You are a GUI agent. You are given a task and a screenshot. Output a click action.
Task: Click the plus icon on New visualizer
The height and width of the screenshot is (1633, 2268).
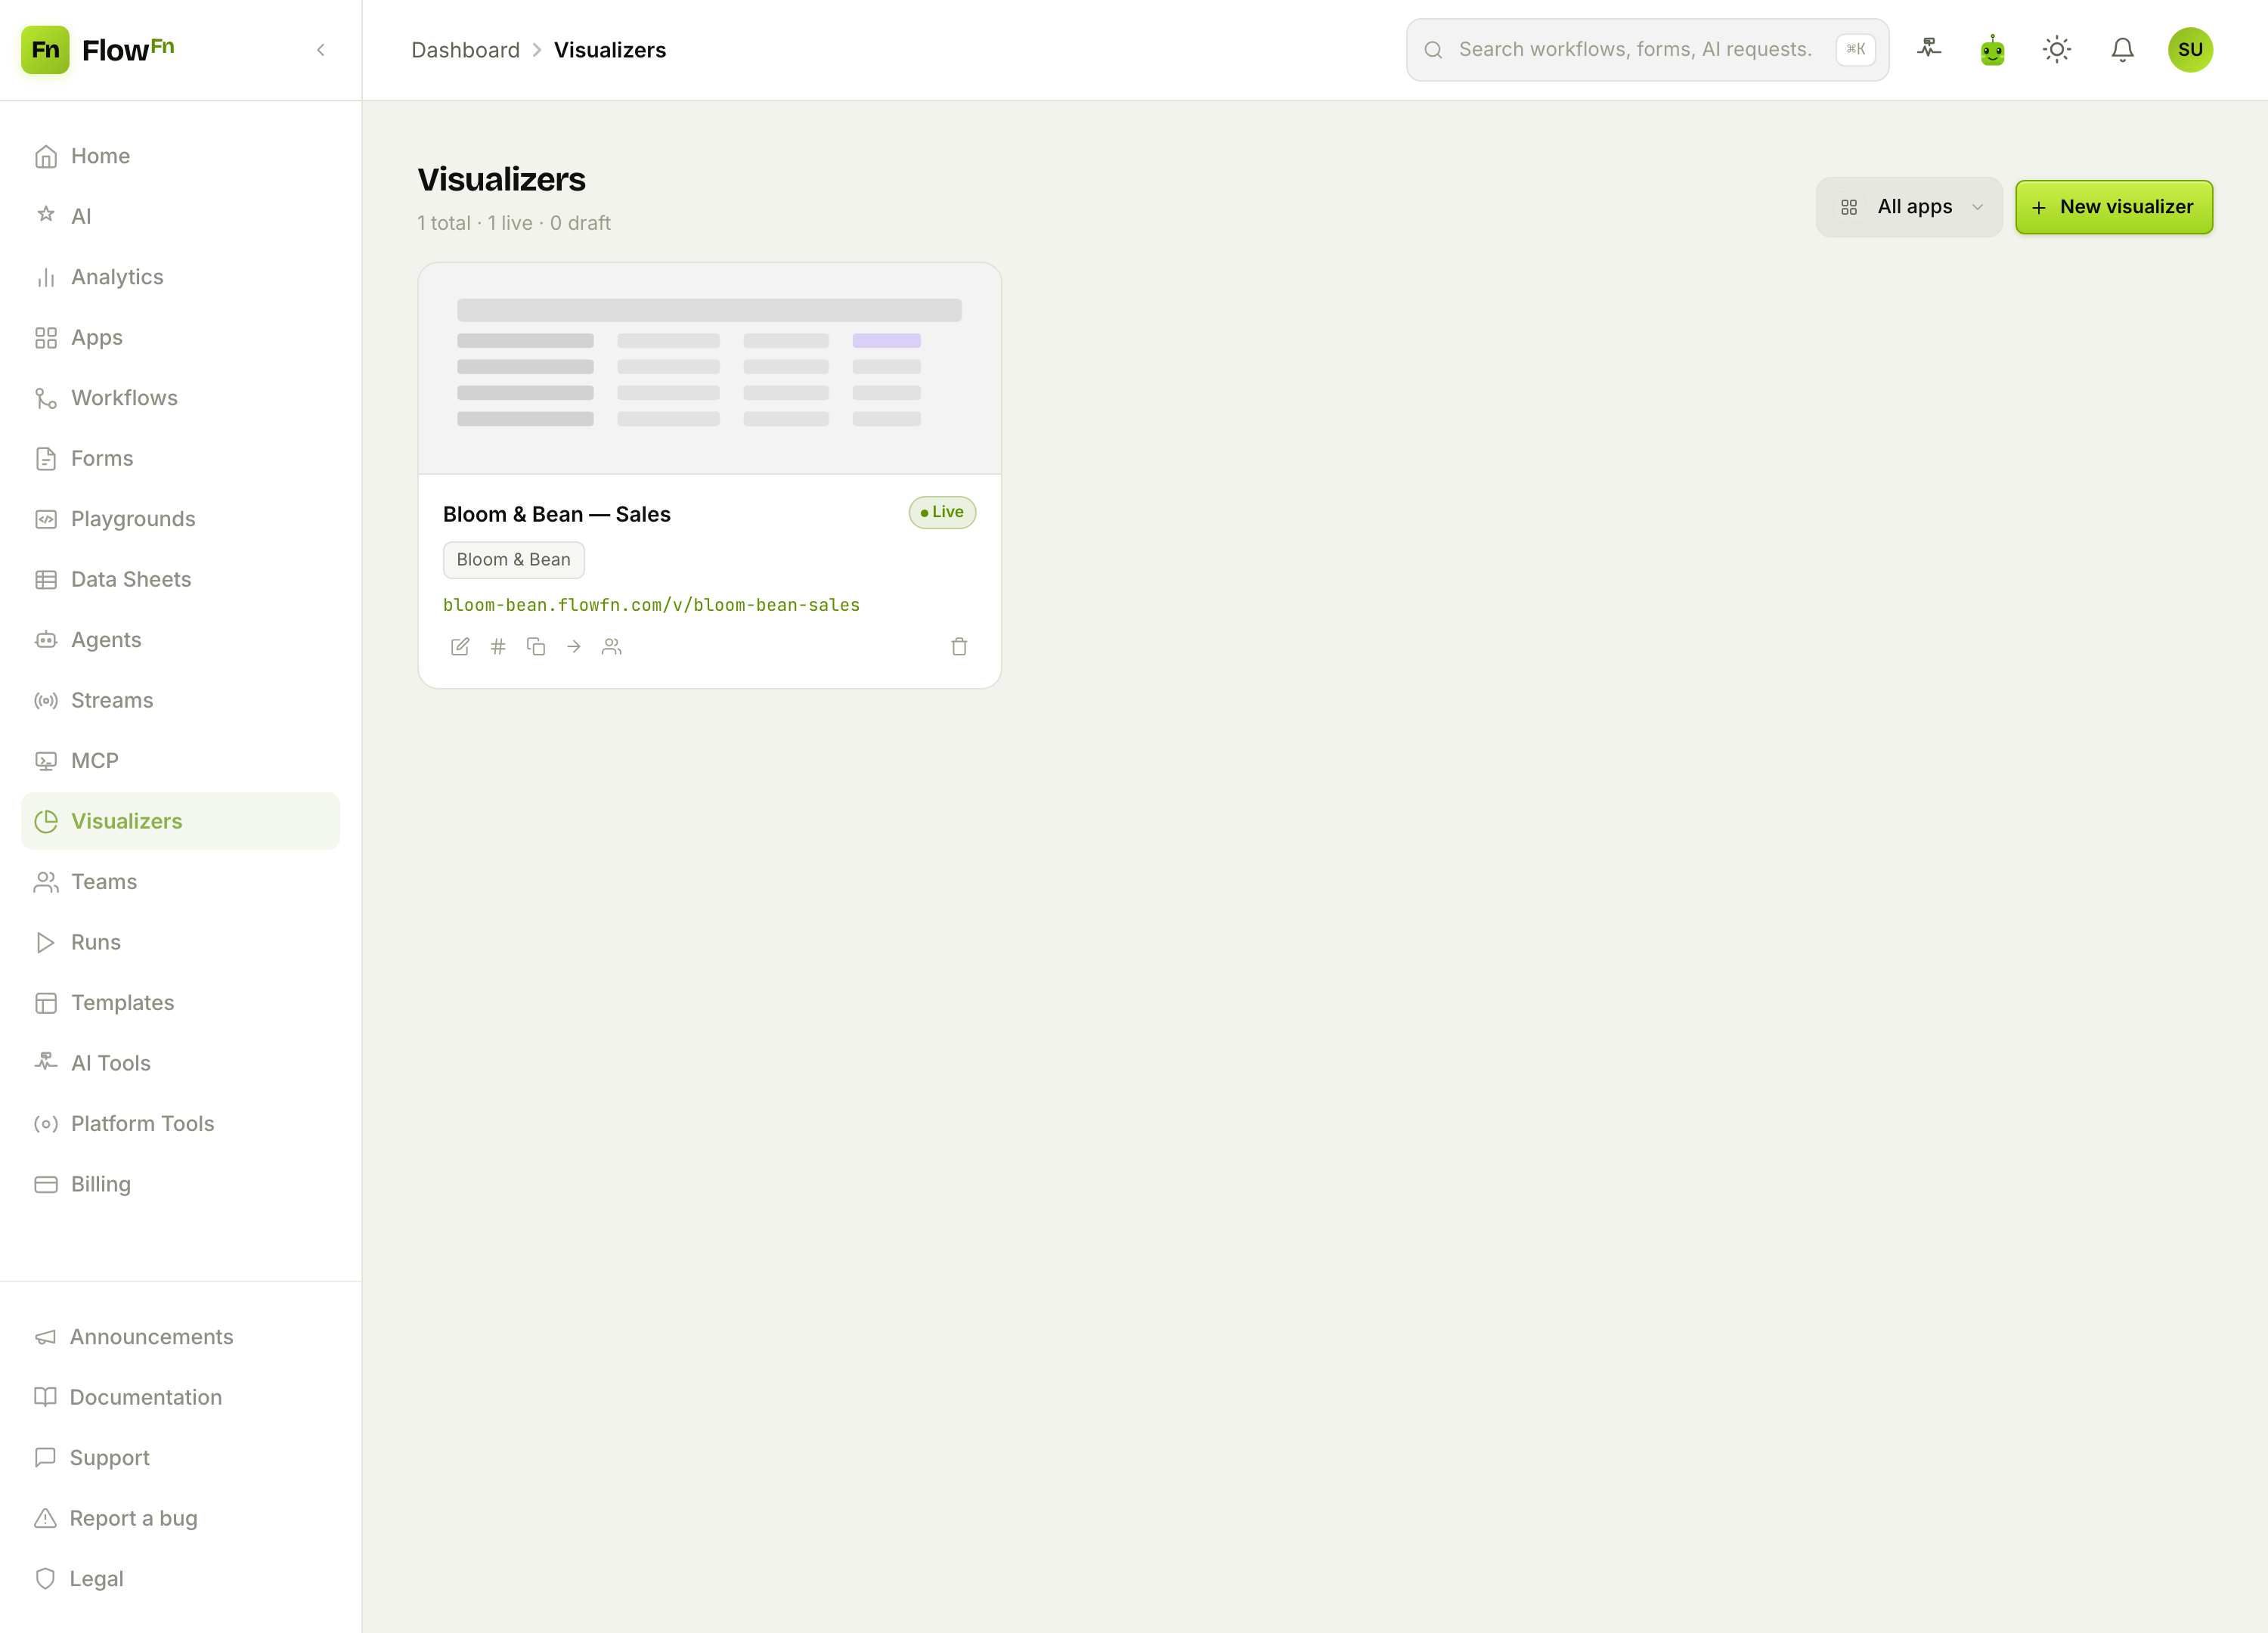click(x=2039, y=207)
